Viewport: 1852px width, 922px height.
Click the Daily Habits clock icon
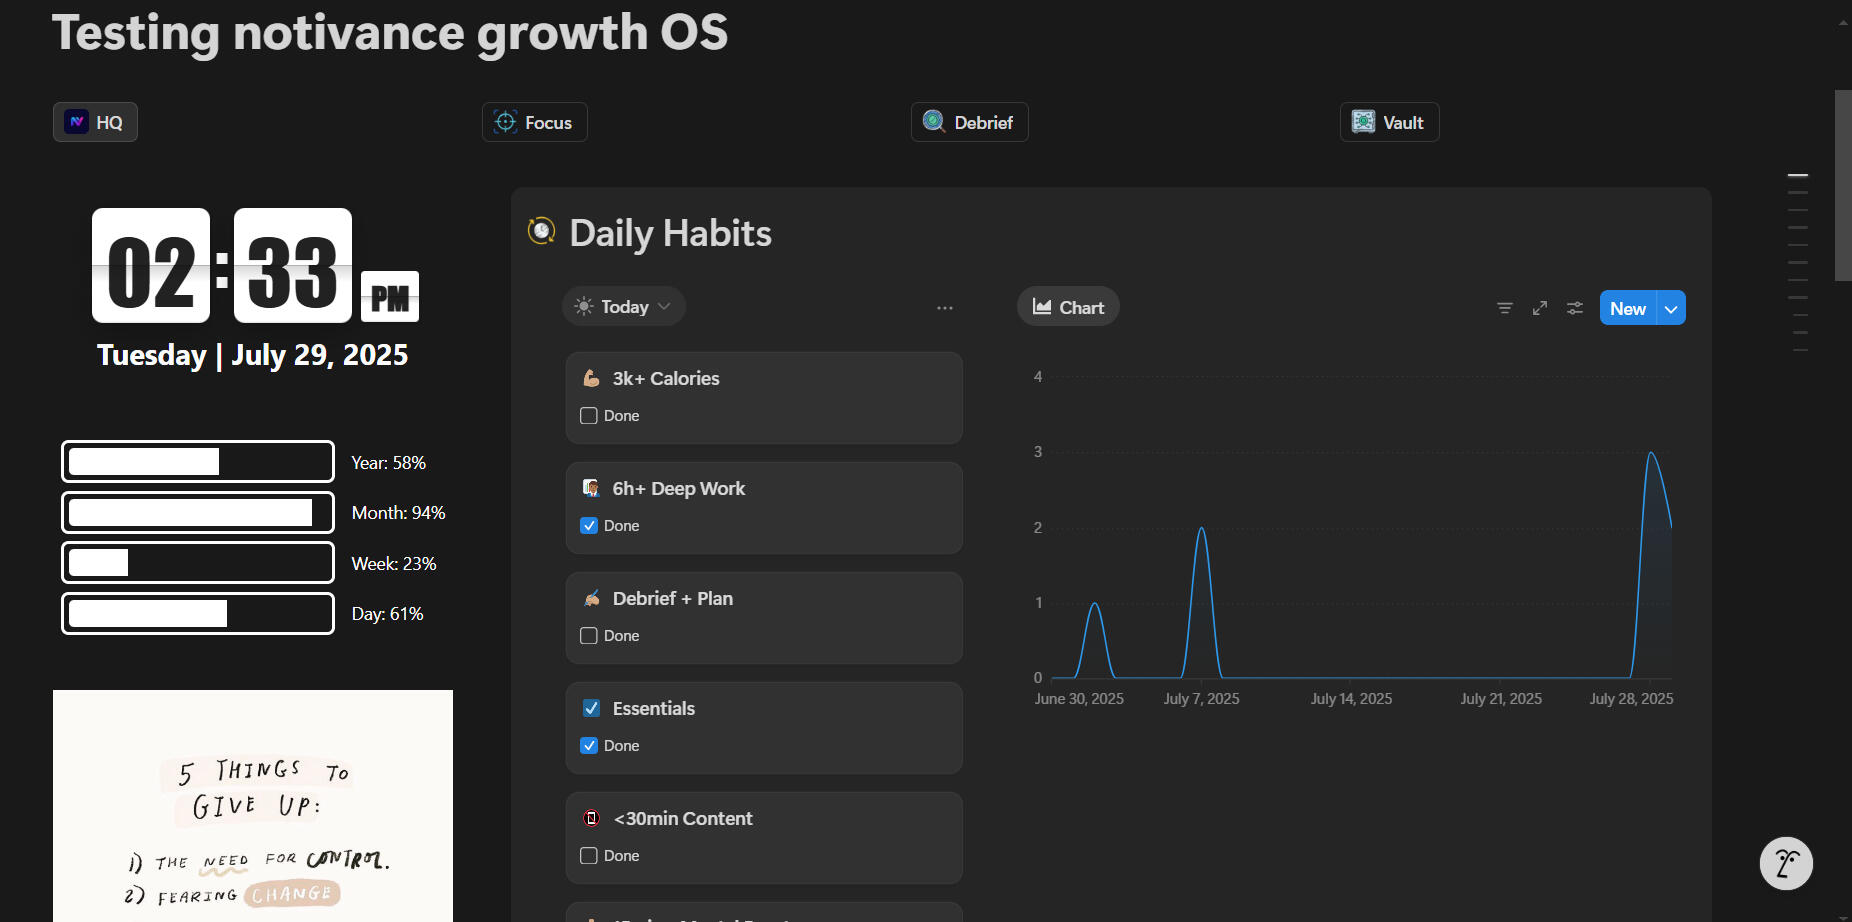tap(542, 231)
